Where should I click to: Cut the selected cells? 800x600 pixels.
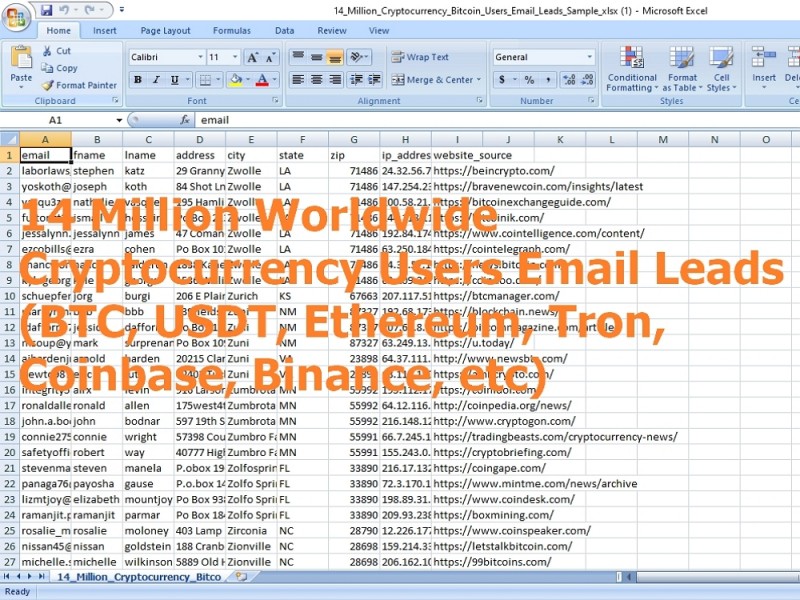pyautogui.click(x=56, y=51)
